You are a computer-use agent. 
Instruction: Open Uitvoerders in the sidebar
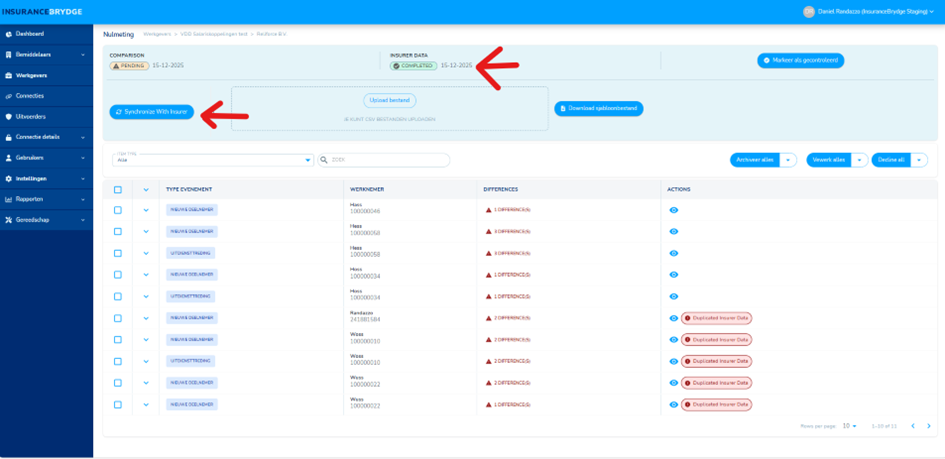46,116
